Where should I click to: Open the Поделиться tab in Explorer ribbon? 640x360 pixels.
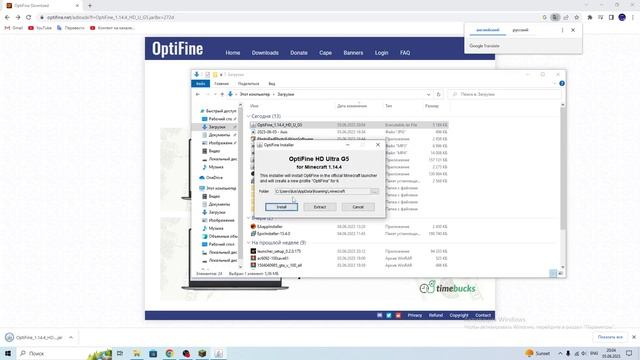click(248, 84)
